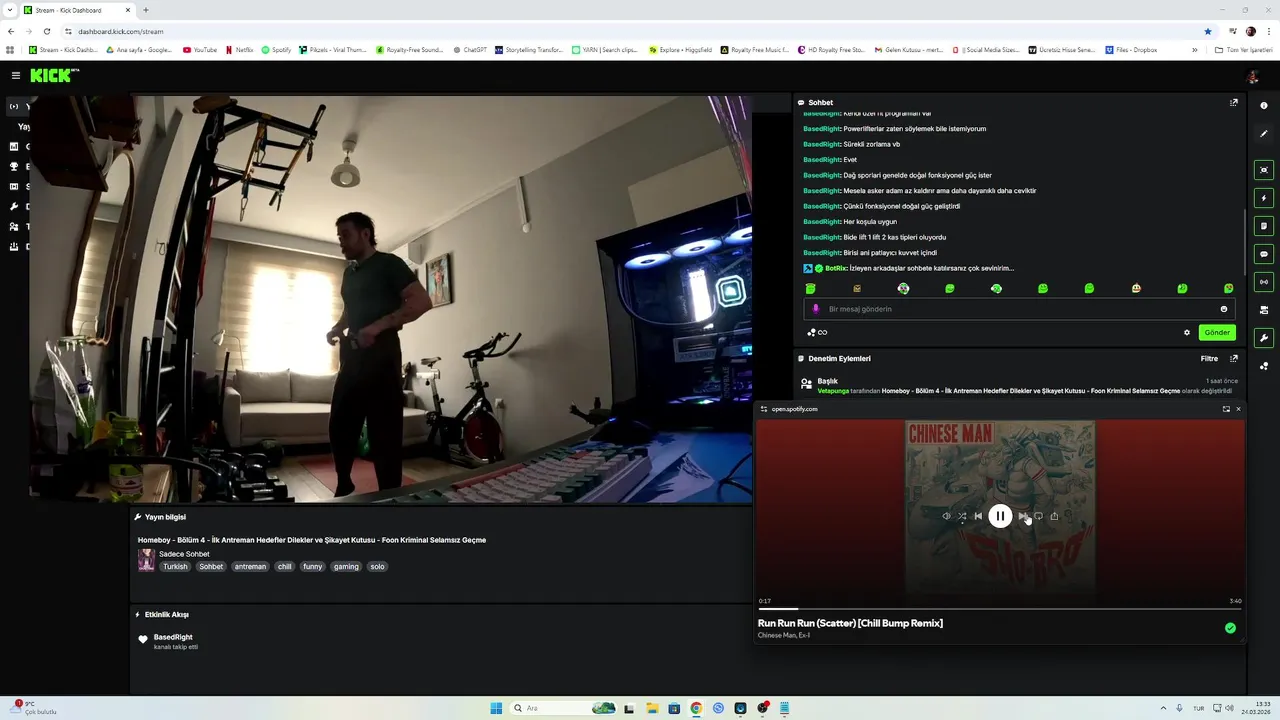1280x720 pixels.
Task: Click the address bar URL
Action: coord(120,31)
